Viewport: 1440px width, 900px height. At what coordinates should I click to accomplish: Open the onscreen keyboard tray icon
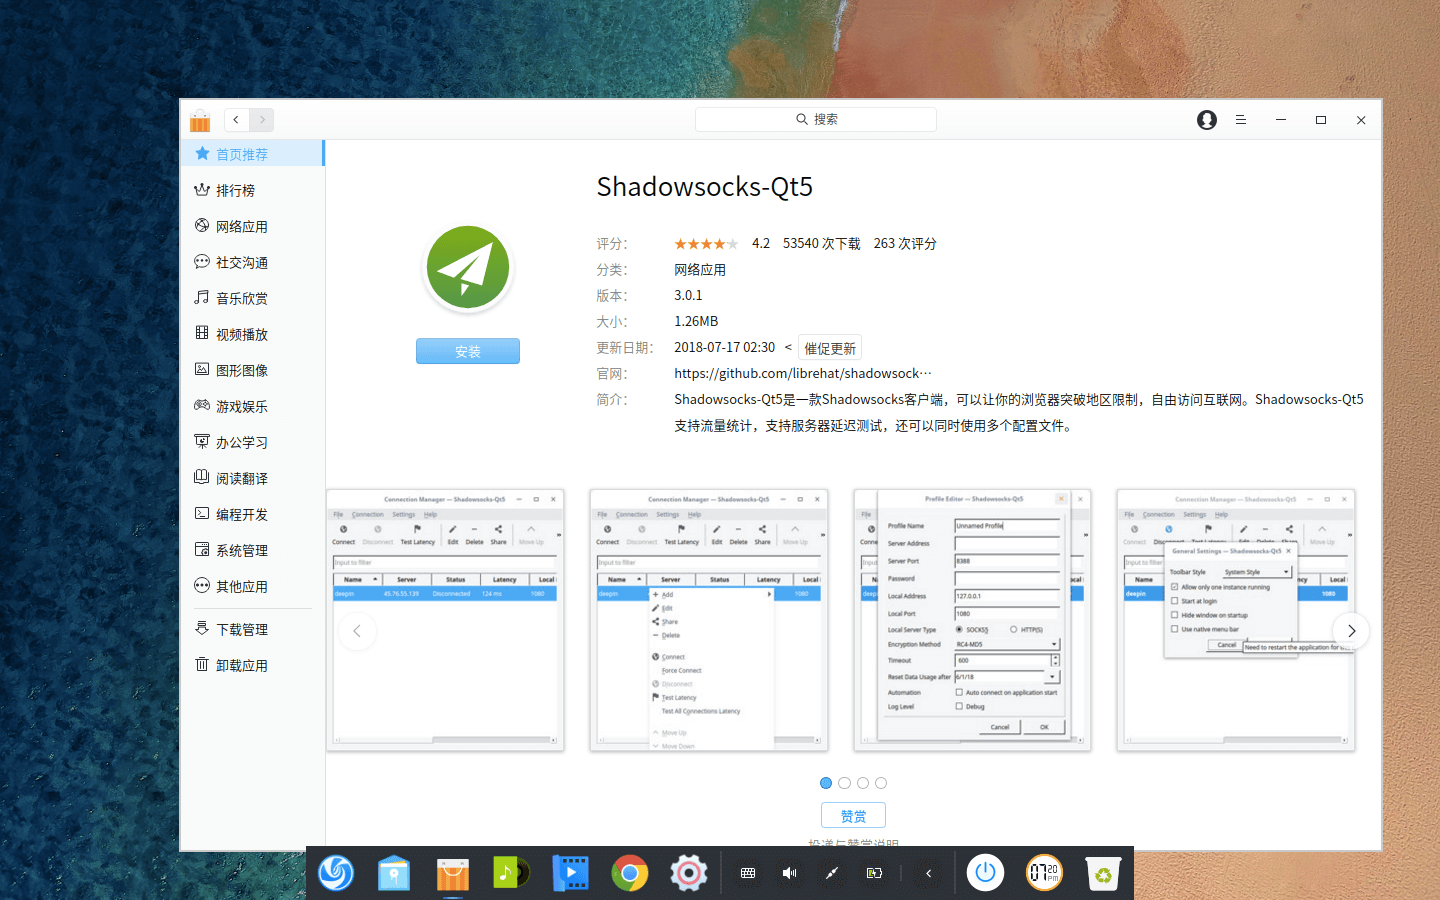pos(747,873)
